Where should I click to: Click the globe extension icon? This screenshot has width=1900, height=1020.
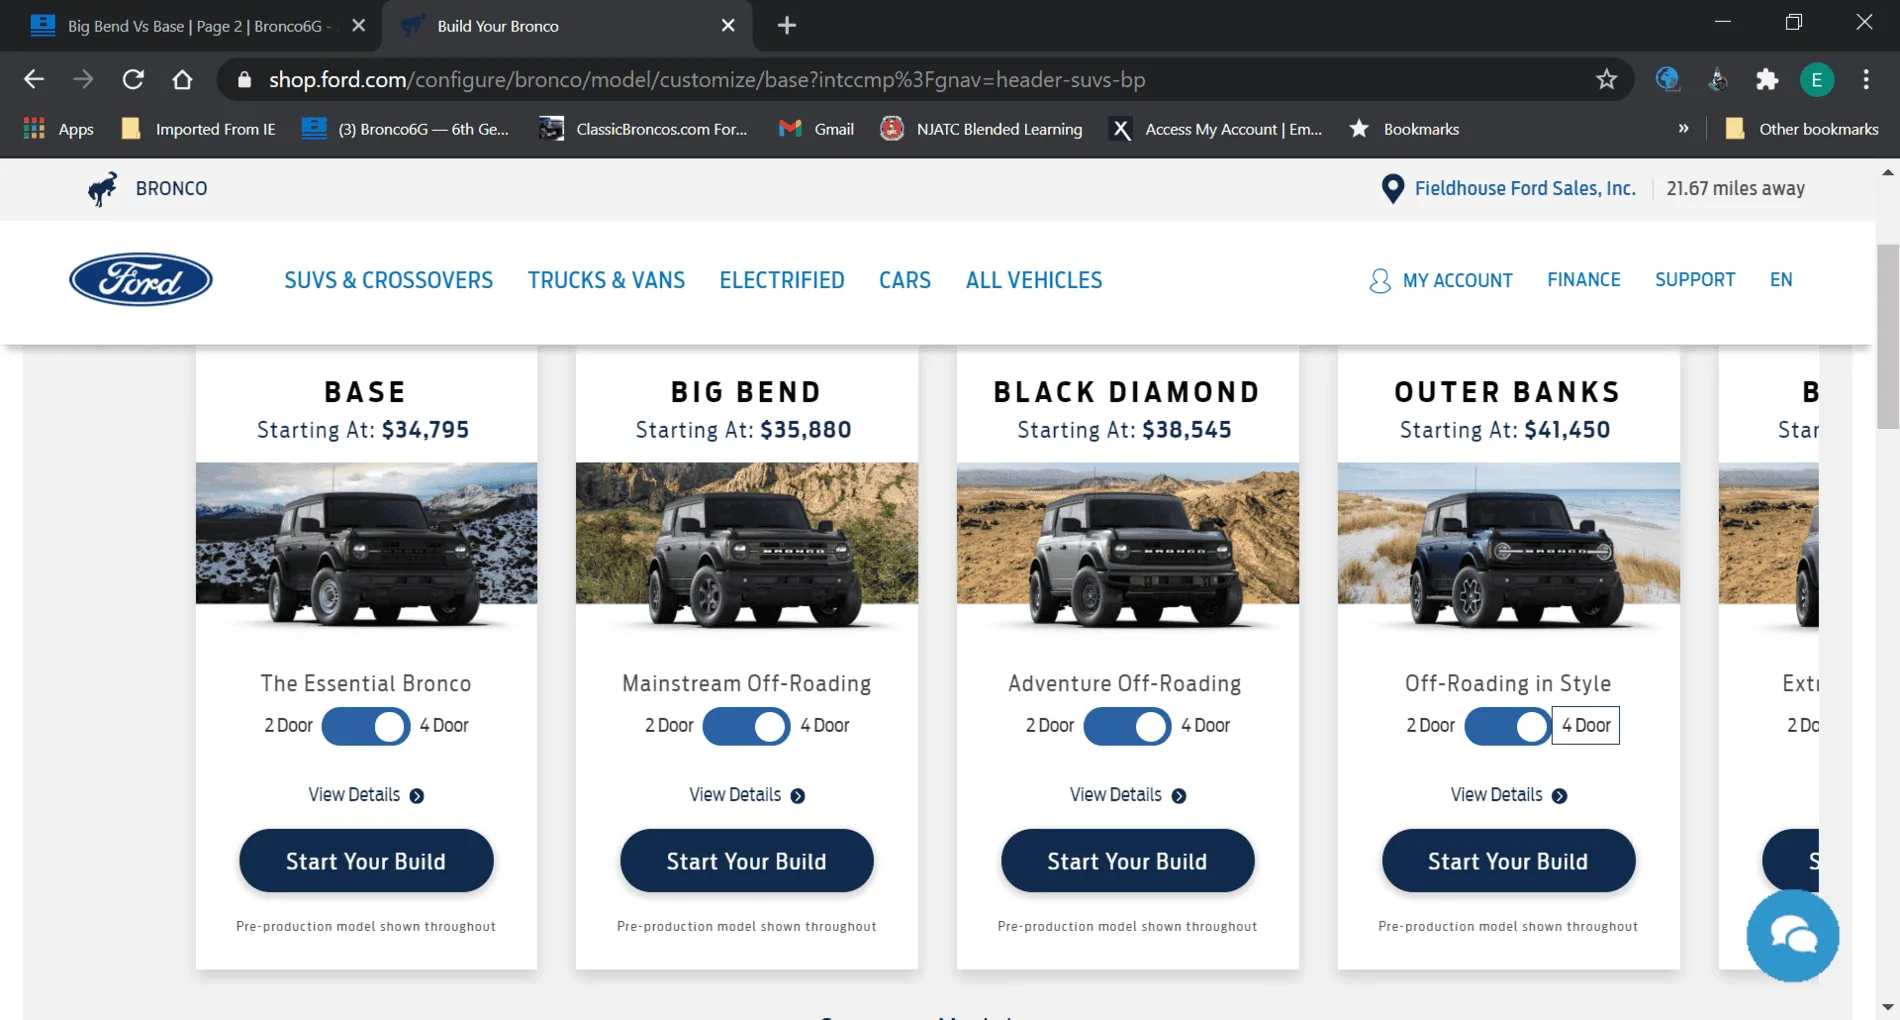(1667, 79)
